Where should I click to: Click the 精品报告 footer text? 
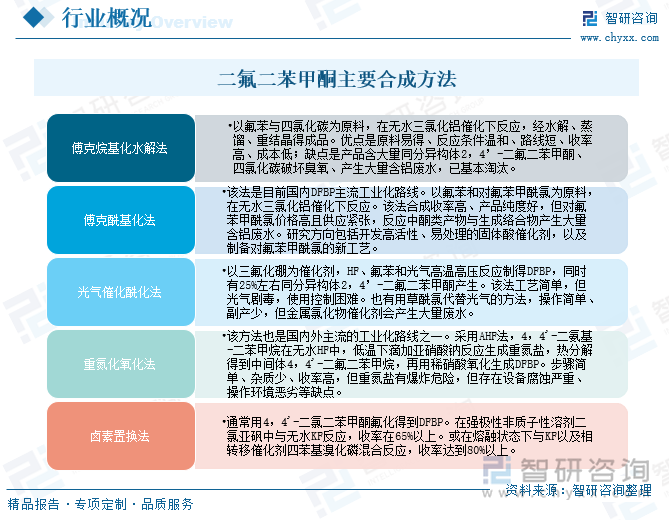[33, 504]
